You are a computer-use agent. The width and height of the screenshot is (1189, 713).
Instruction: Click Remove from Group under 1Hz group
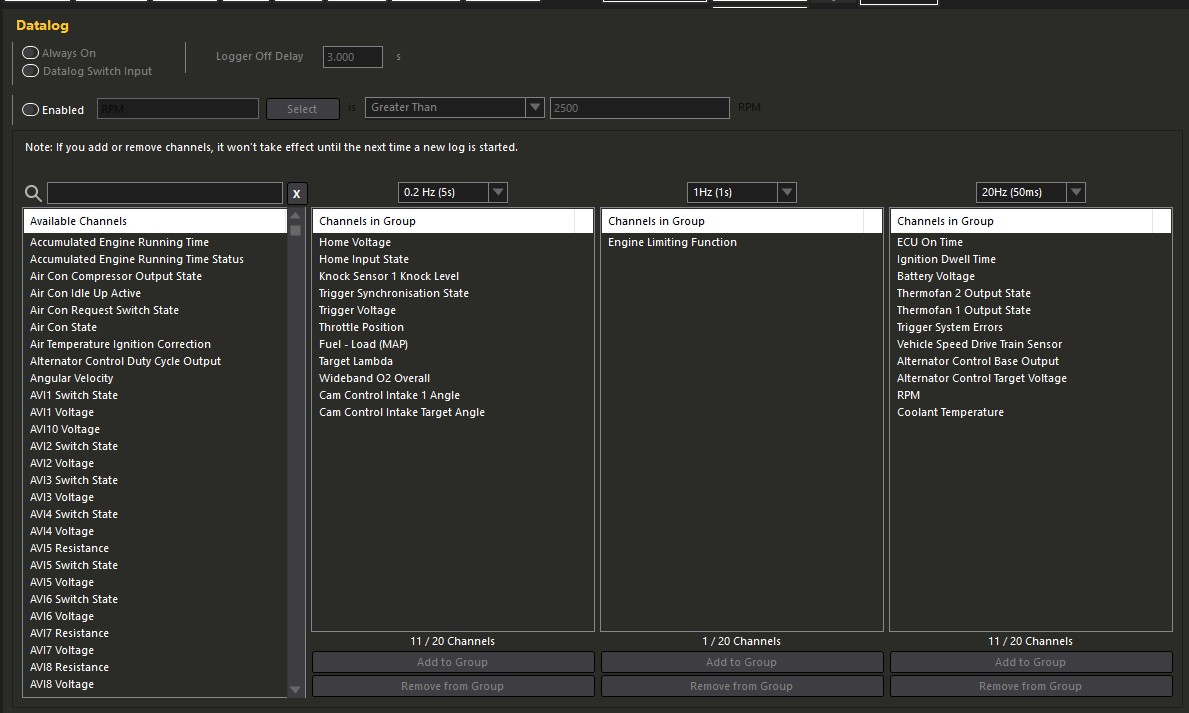click(742, 686)
